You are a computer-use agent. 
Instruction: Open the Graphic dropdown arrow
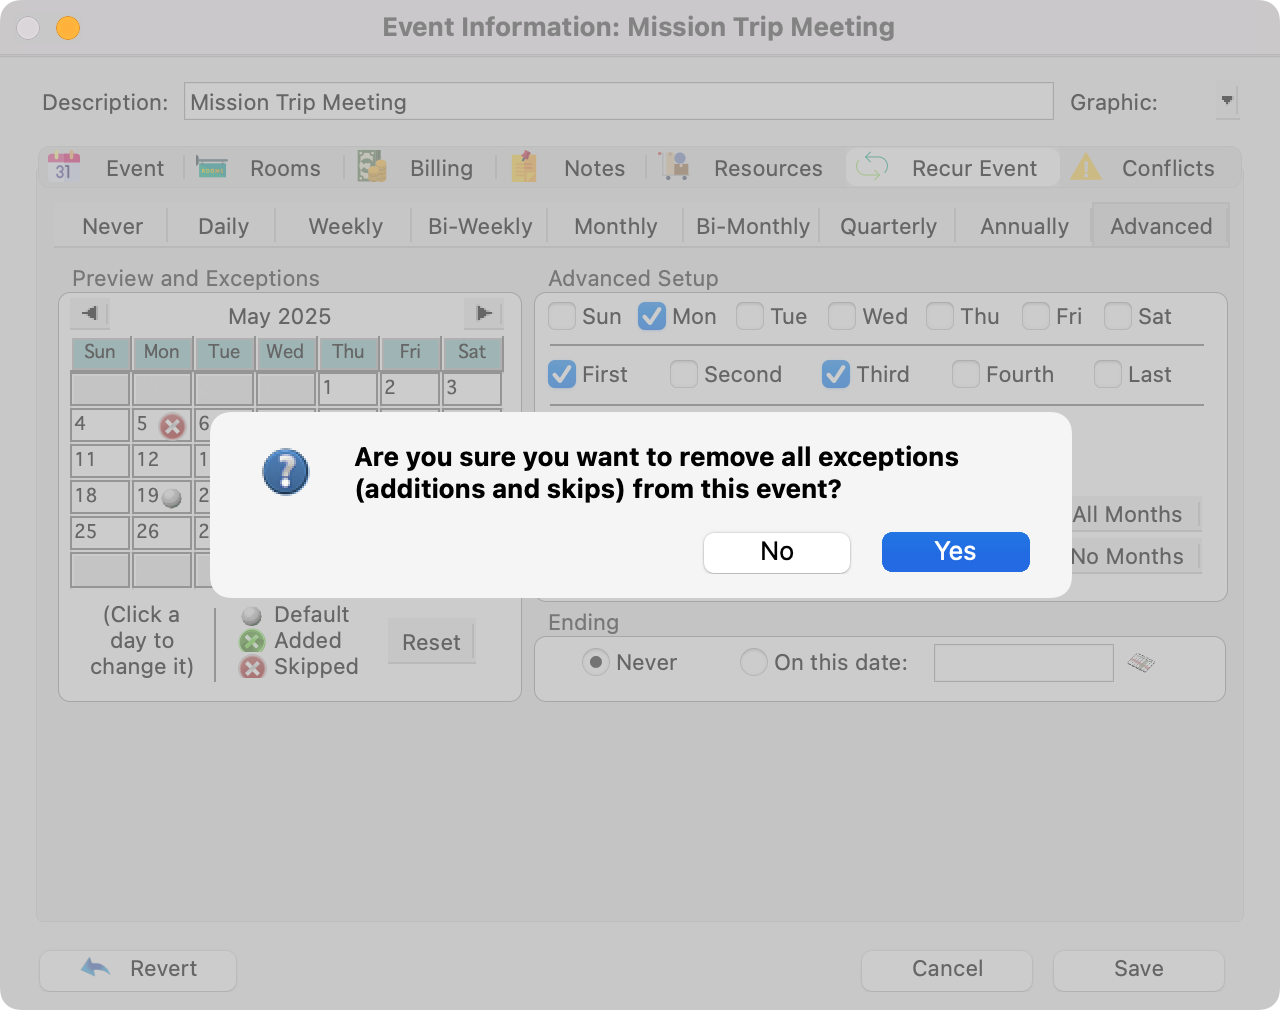1227,101
